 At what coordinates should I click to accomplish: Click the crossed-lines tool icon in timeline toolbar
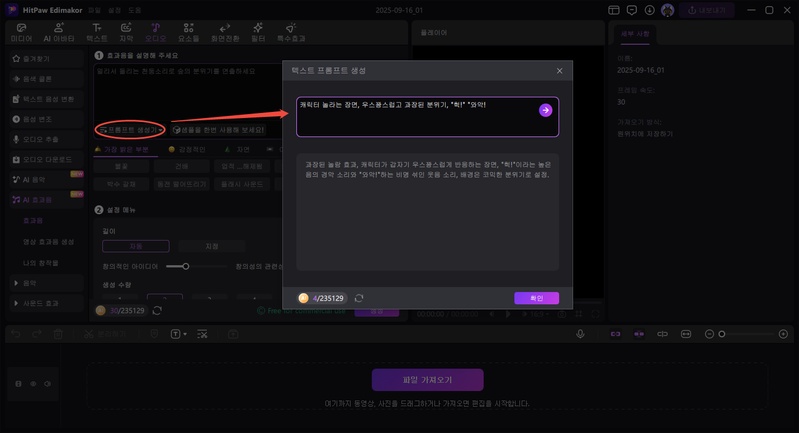[202, 334]
